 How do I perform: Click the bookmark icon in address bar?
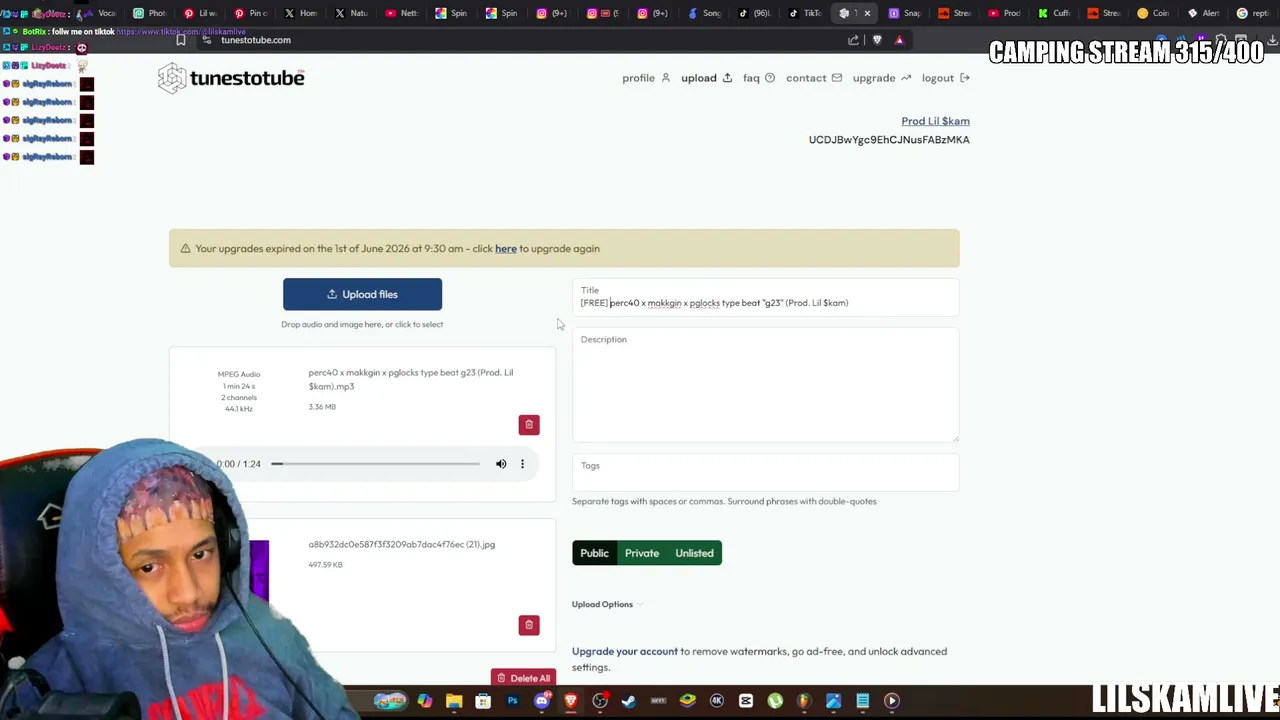coord(181,40)
